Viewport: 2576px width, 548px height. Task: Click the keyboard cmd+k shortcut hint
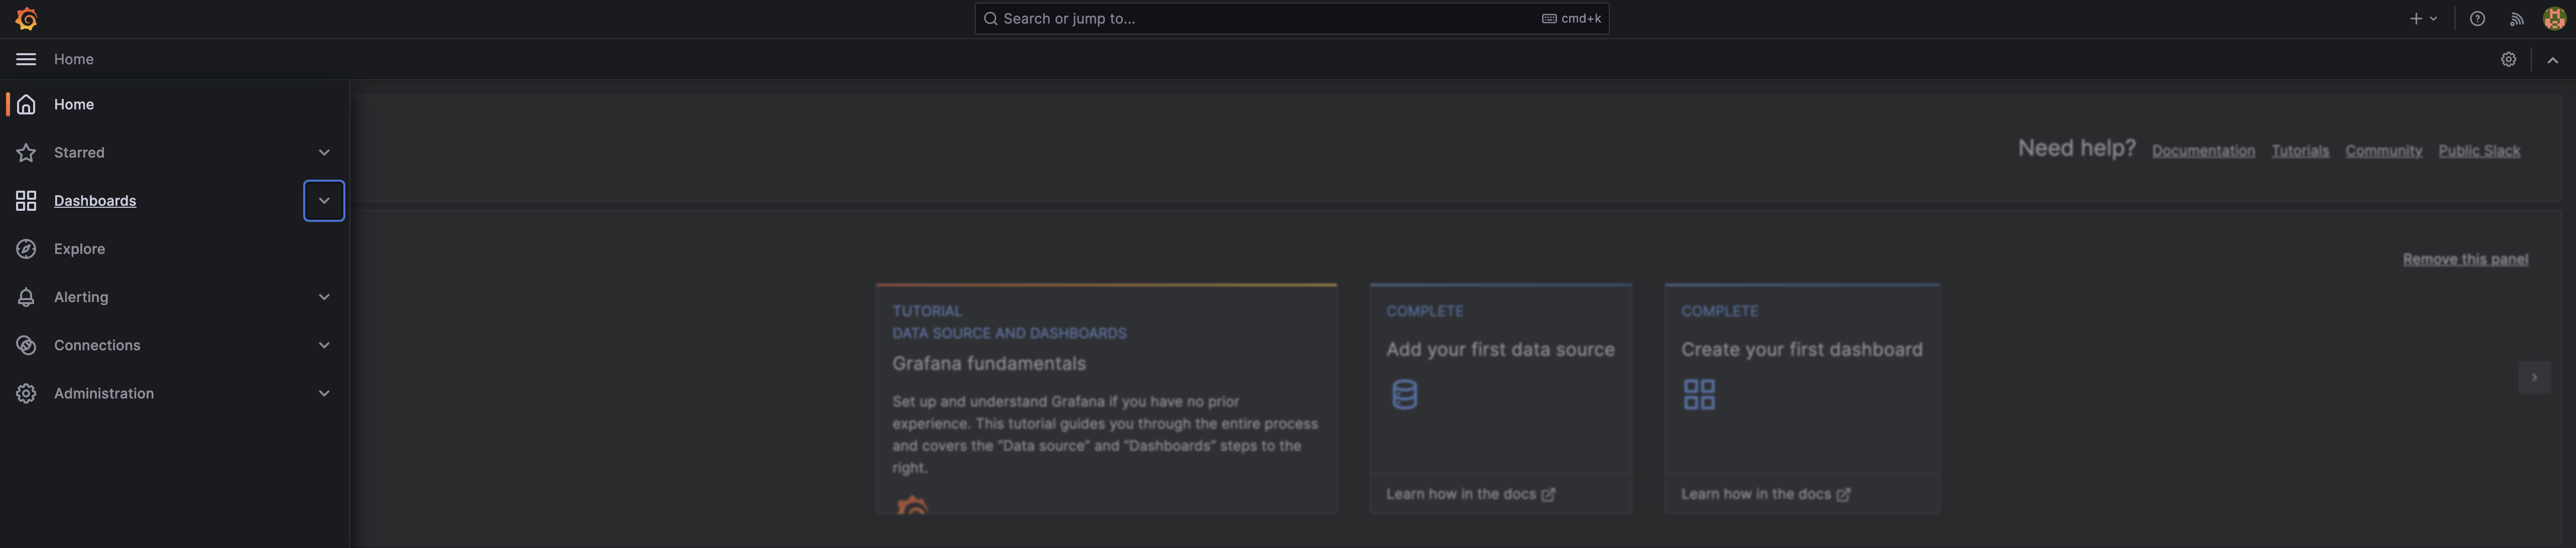coord(1571,19)
